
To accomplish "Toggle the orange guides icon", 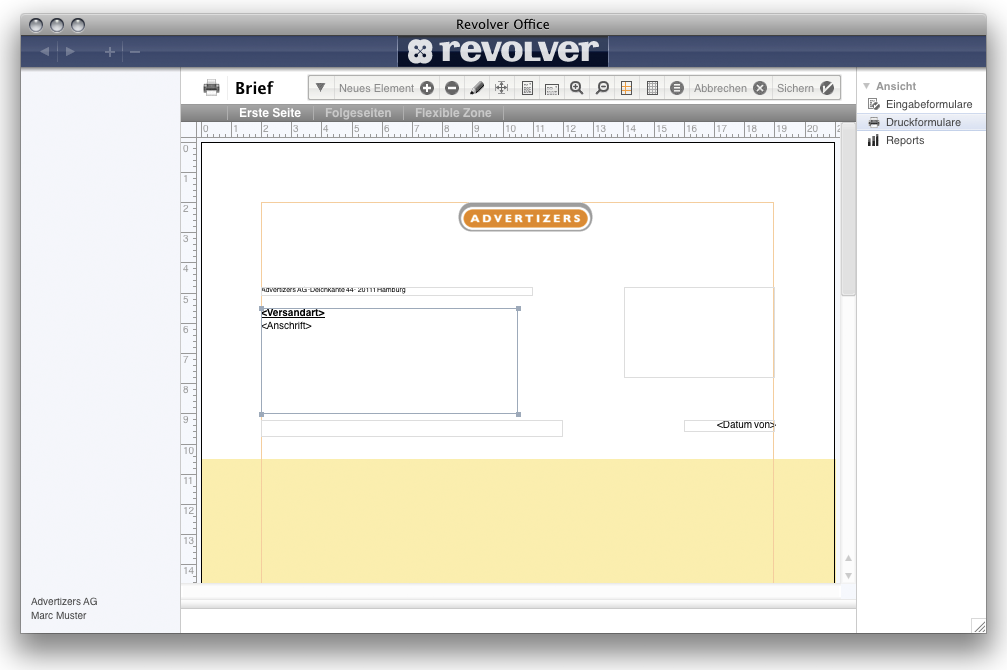I will [x=627, y=88].
